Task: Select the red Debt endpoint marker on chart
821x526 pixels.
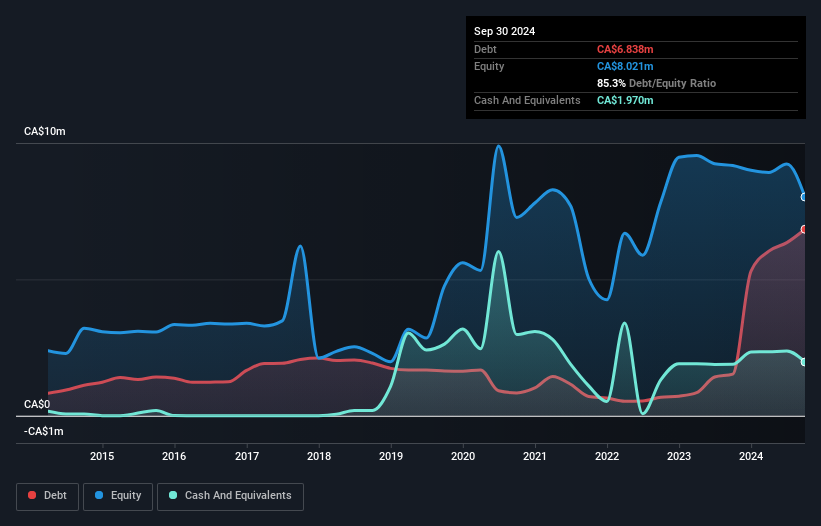Action: [804, 229]
